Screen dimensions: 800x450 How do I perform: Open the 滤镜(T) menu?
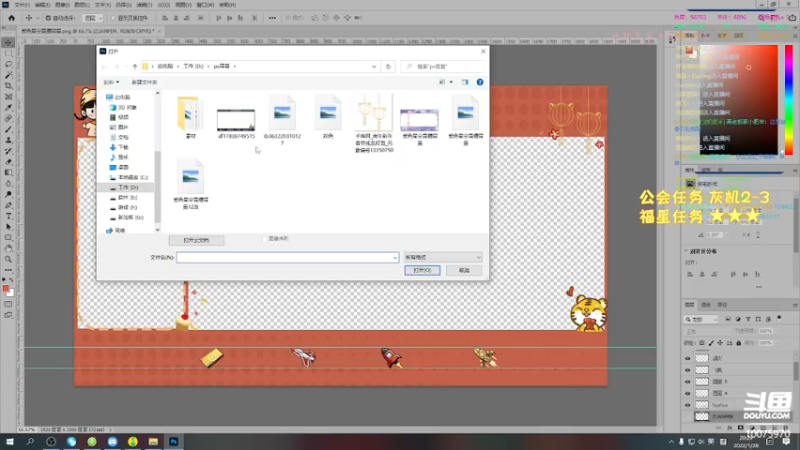point(144,5)
